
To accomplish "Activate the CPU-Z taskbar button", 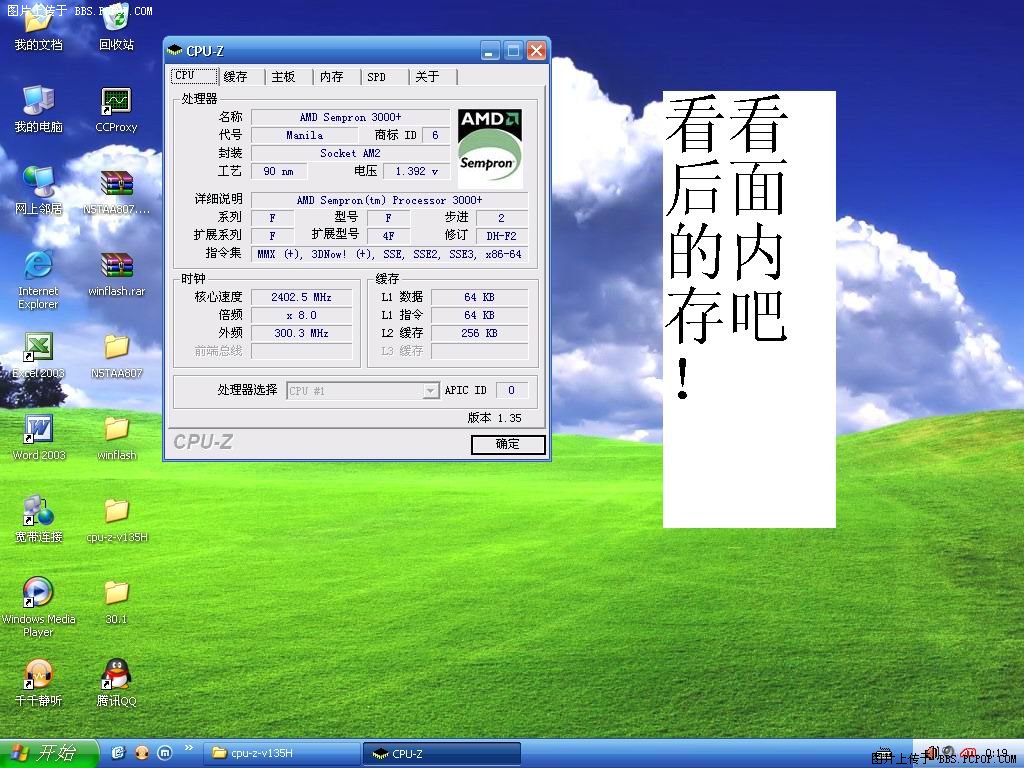I will coord(441,754).
